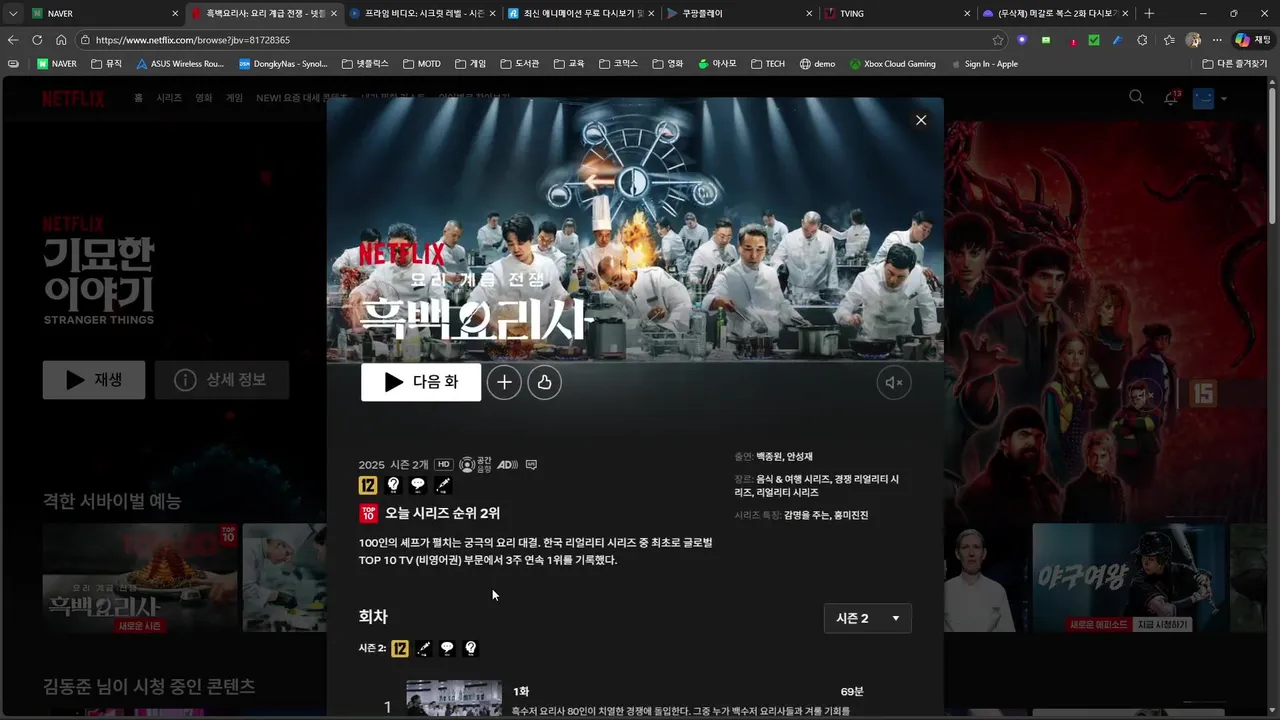Open the Copilot 채팅 button
This screenshot has width=1280, height=720.
(1252, 40)
